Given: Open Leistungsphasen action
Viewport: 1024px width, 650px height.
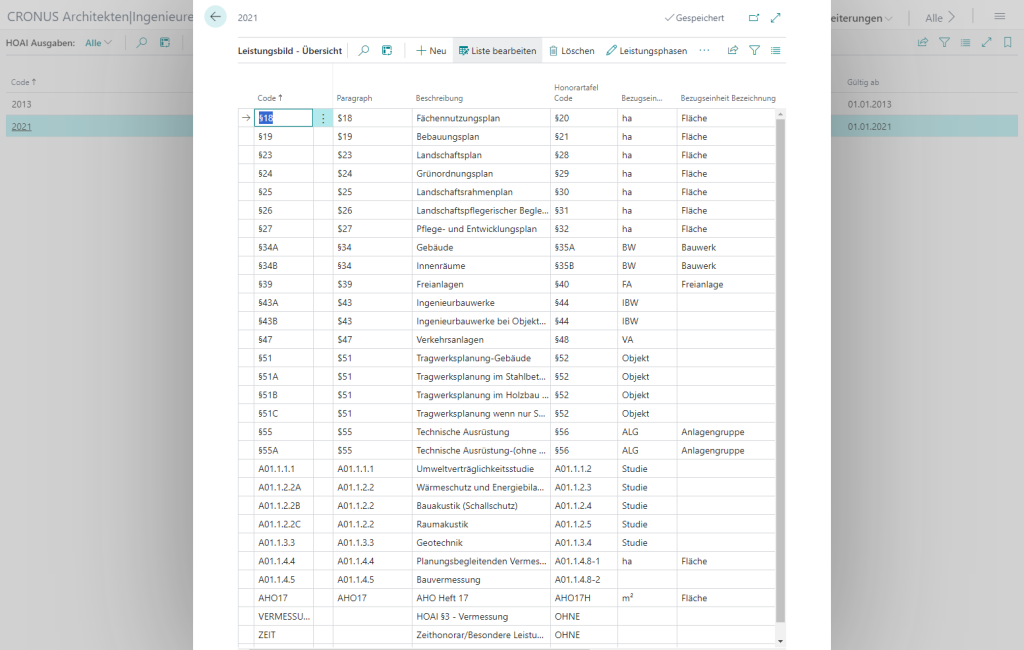Looking at the screenshot, I should 647,50.
